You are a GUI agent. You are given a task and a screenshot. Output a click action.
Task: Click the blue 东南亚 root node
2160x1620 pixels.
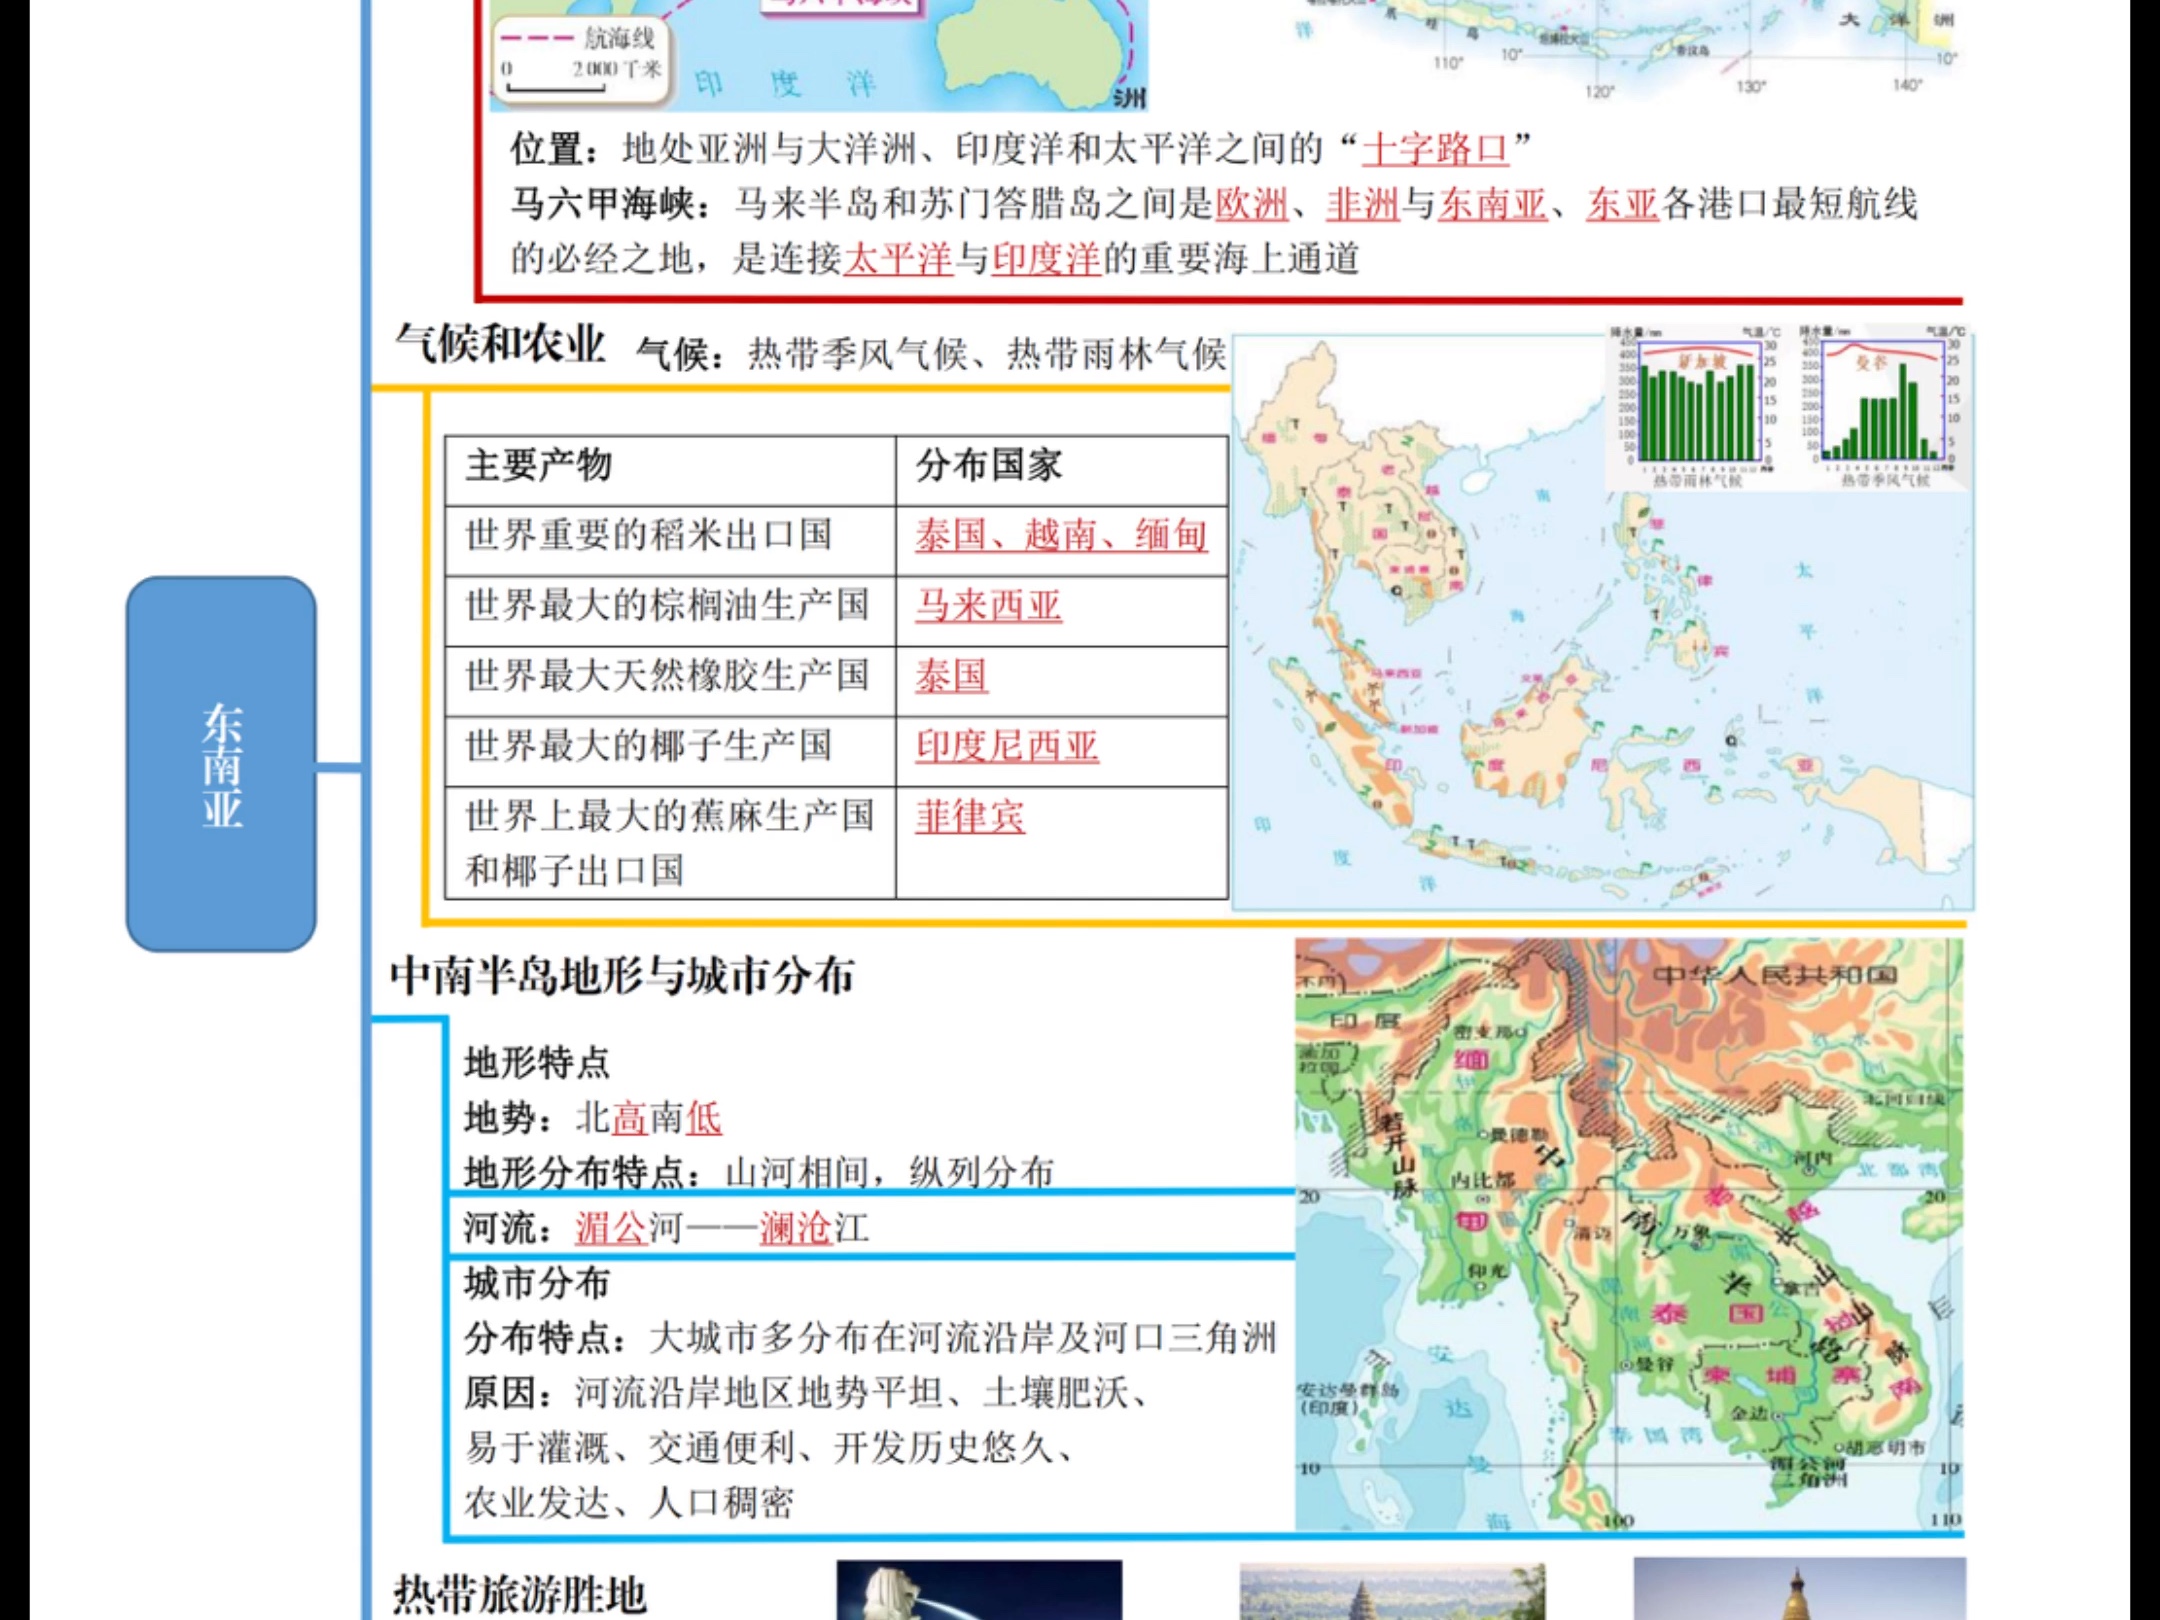[221, 764]
